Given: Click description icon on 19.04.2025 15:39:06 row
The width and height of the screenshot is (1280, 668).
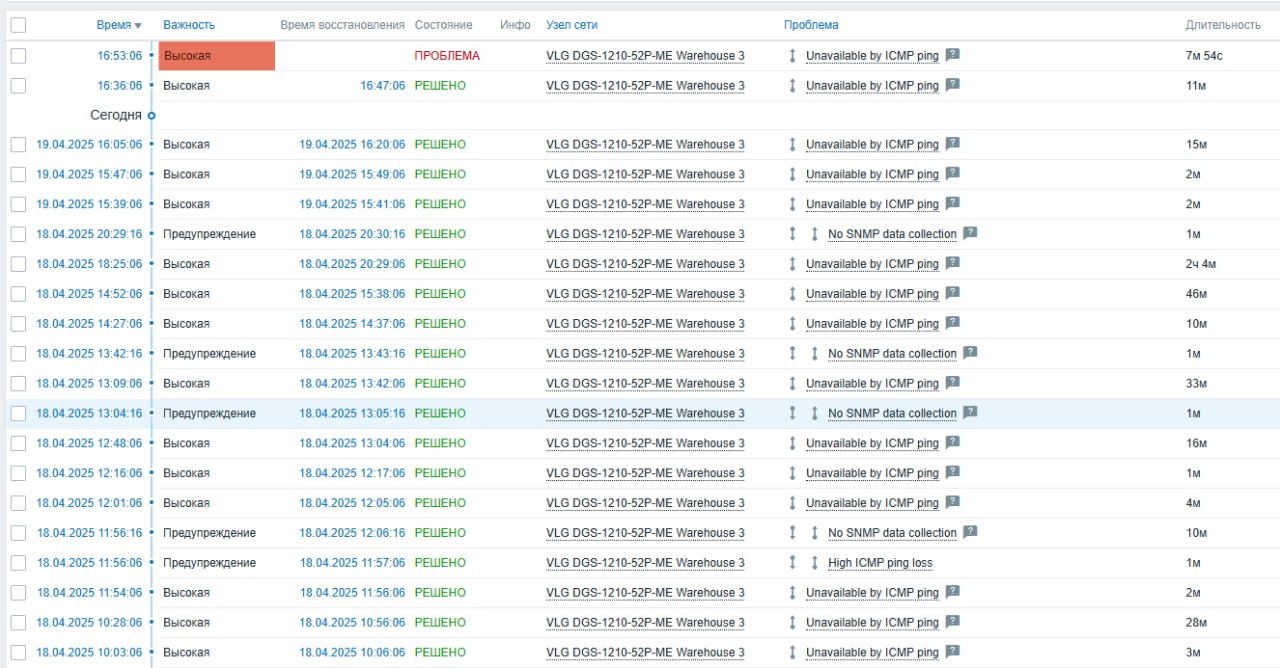Looking at the screenshot, I should tap(953, 204).
